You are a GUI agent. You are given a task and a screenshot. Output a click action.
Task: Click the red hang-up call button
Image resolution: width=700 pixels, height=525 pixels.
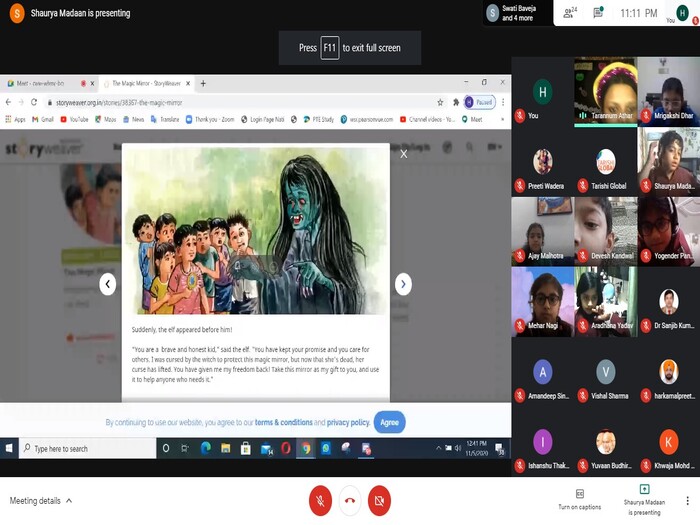pyautogui.click(x=350, y=500)
